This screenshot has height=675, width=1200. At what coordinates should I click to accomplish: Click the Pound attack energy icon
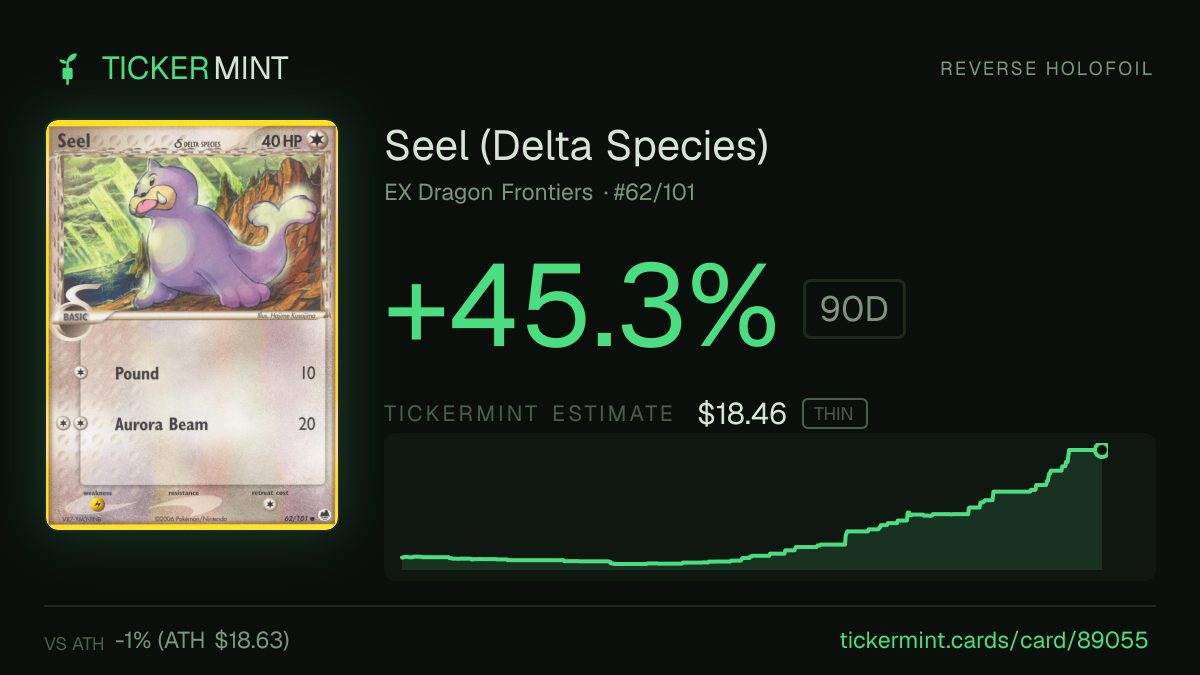(x=80, y=373)
